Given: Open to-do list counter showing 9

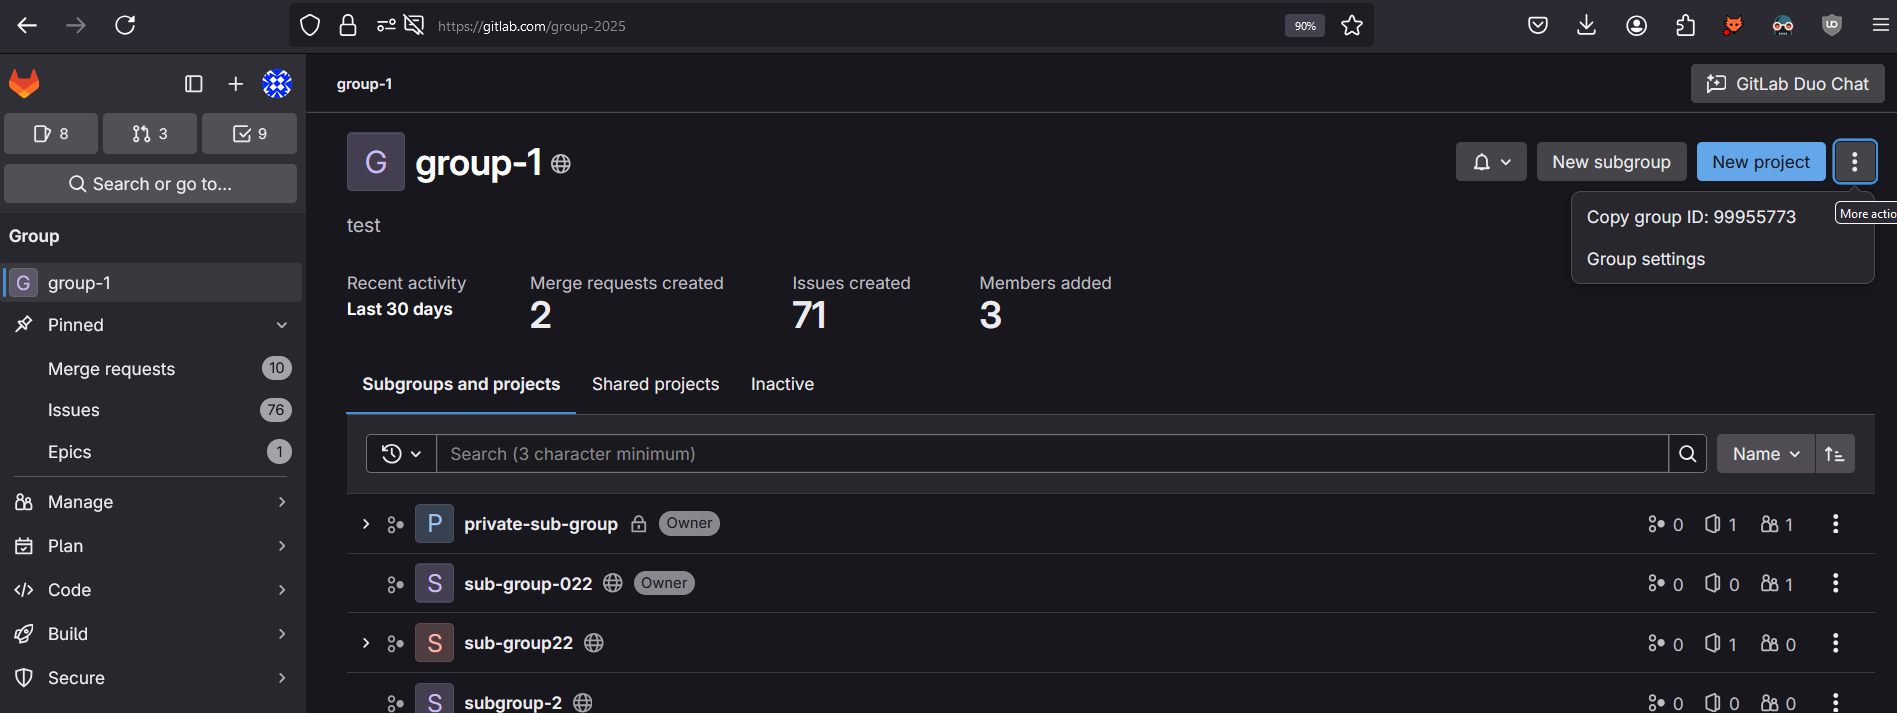Looking at the screenshot, I should [249, 134].
